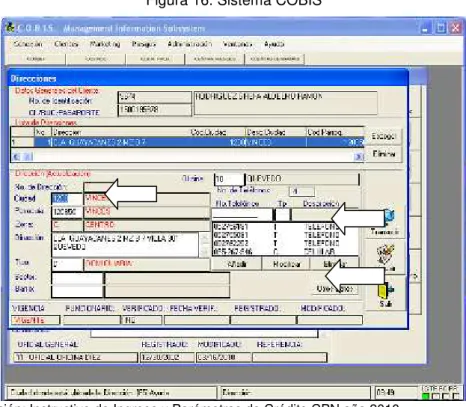Click the COBIS application title bar icon
The image size is (466, 407).
(x=10, y=28)
